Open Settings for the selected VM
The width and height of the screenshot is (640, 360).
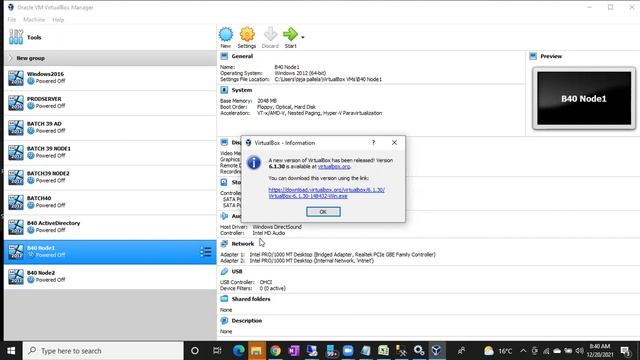(247, 38)
